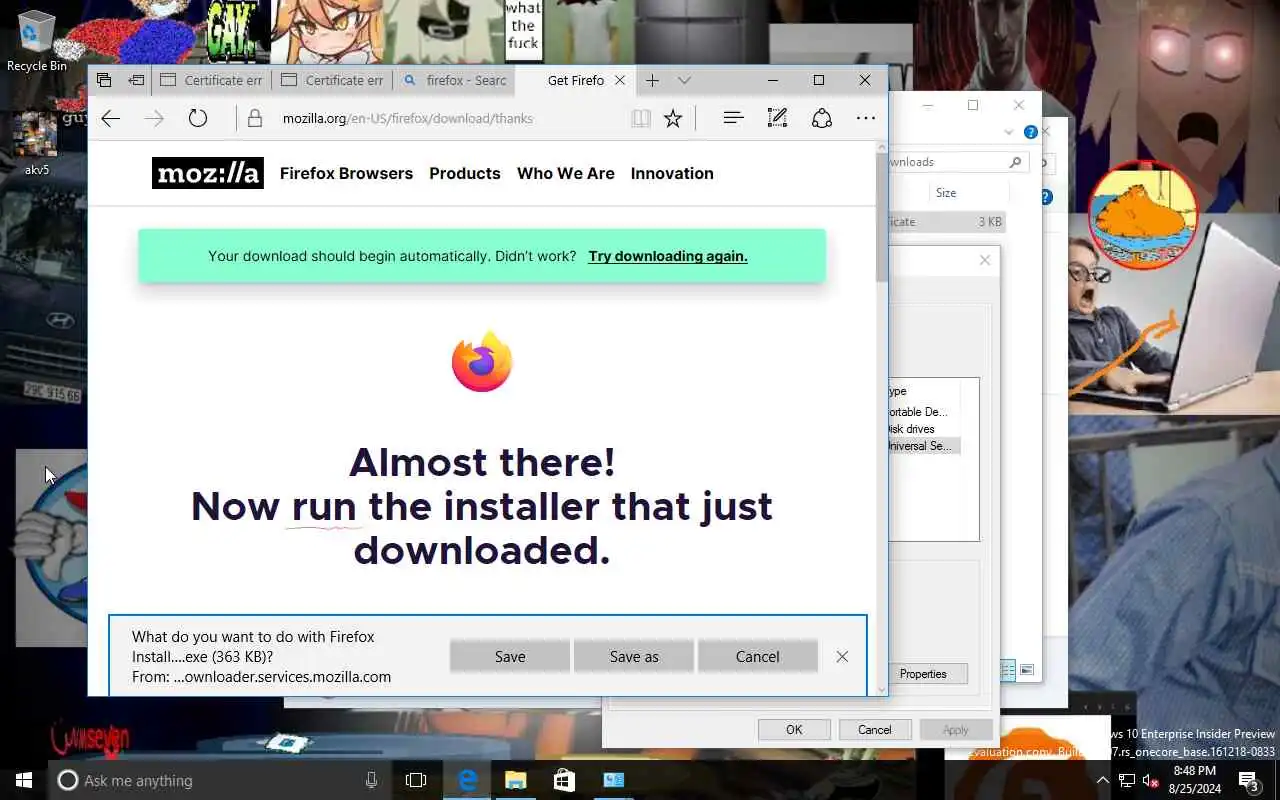Switch to second Certificate error tab
Image resolution: width=1280 pixels, height=800 pixels.
332,80
